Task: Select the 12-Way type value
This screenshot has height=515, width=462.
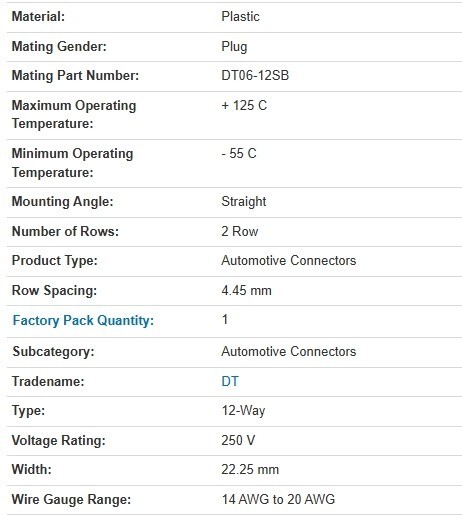Action: coord(243,411)
